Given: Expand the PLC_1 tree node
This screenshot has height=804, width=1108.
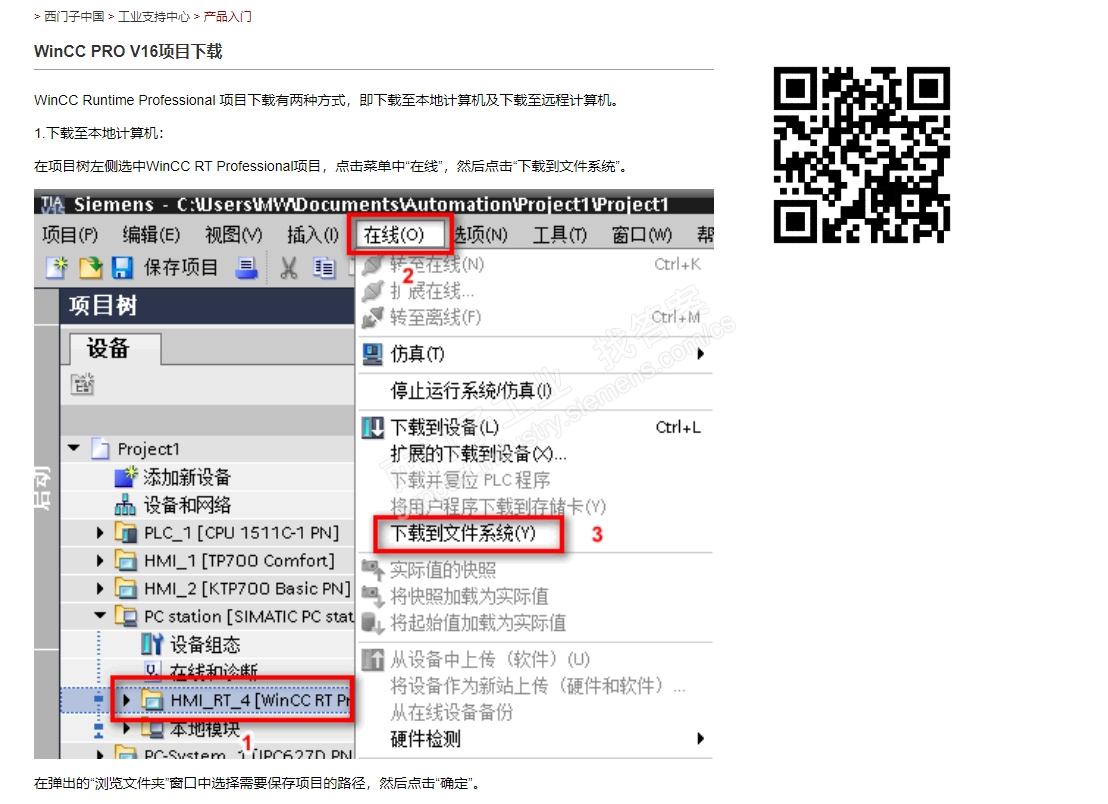Looking at the screenshot, I should [100, 533].
